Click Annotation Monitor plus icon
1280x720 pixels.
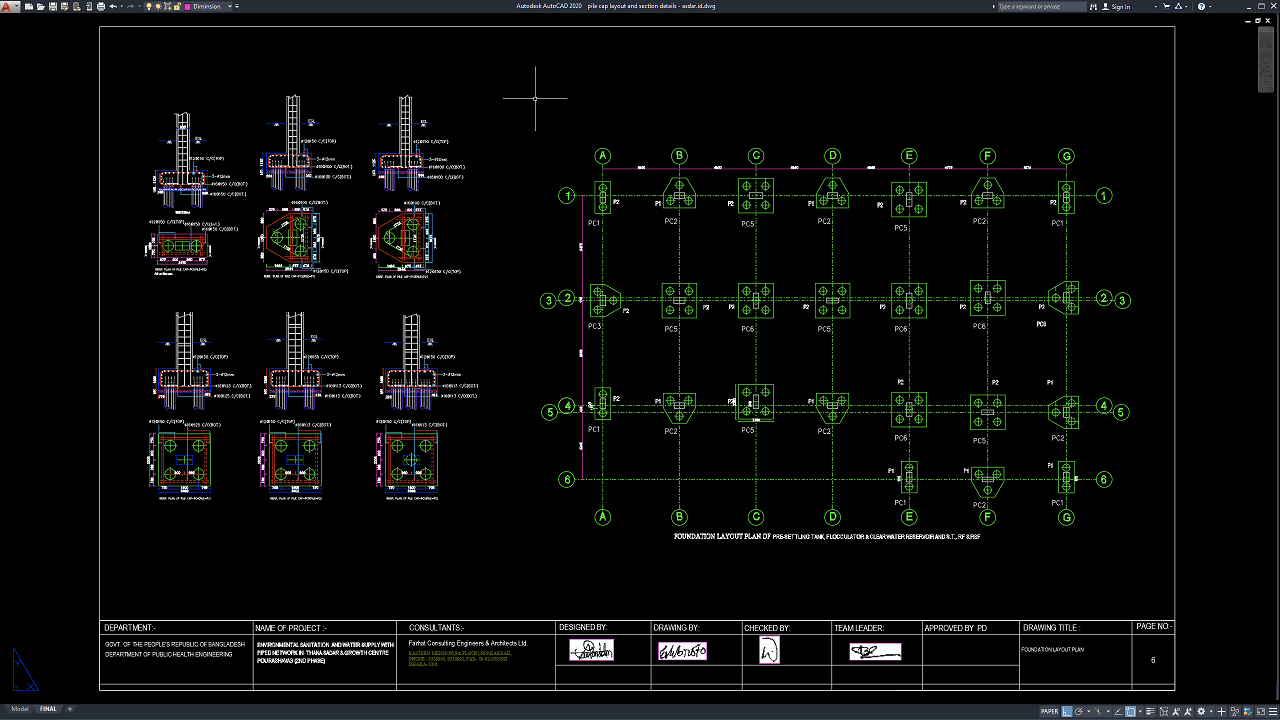pyautogui.click(x=1221, y=712)
